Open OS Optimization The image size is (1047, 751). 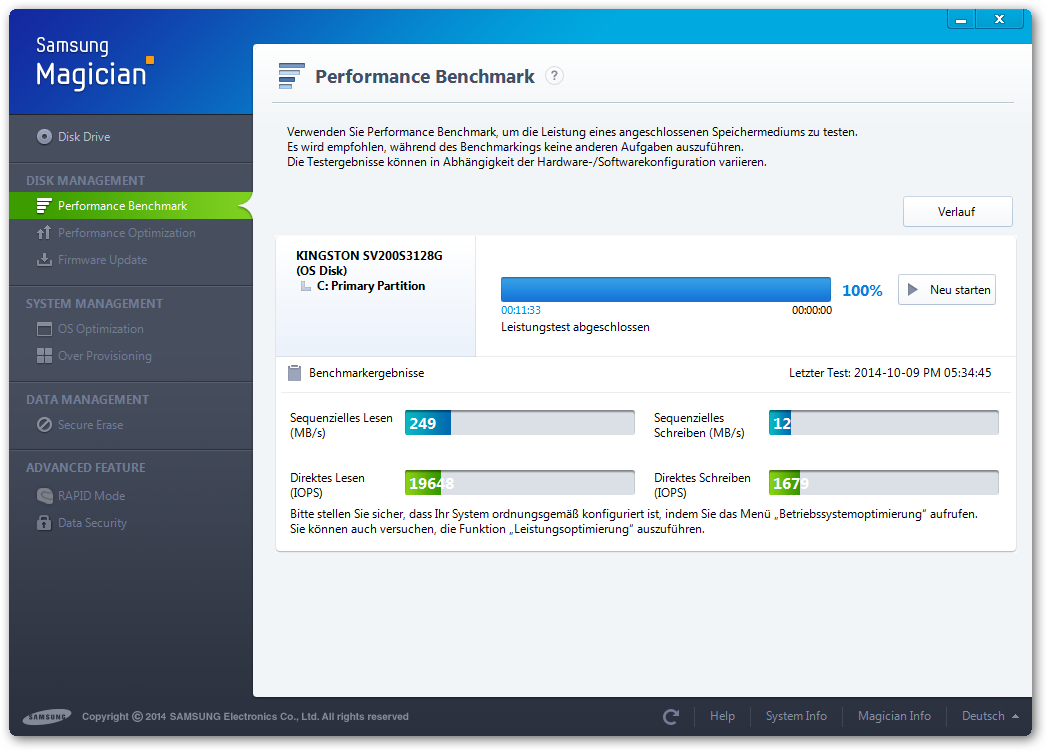100,329
